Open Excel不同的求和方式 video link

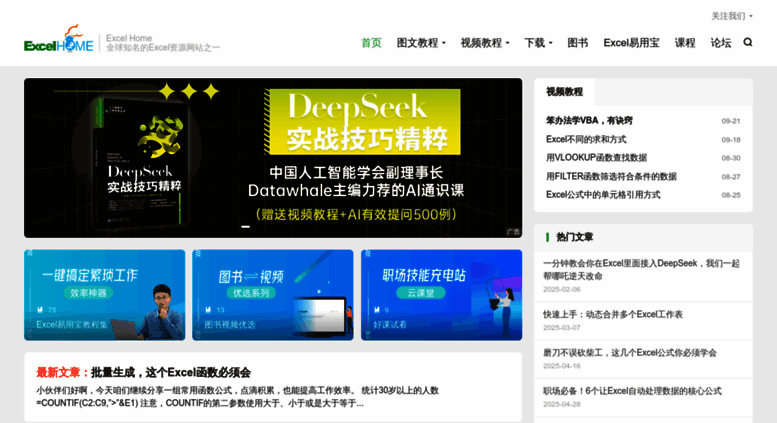point(586,139)
